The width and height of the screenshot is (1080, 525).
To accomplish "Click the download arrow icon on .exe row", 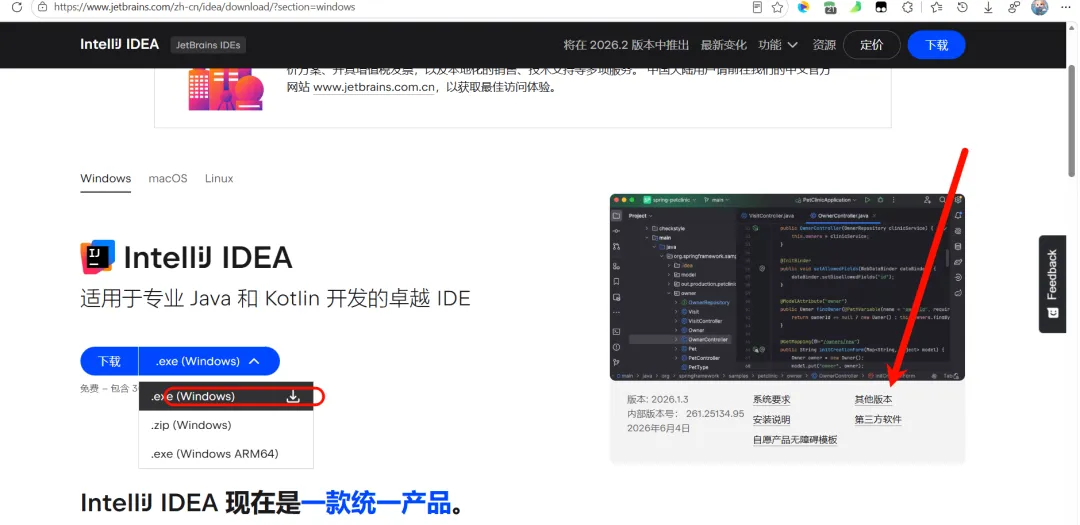I will (293, 397).
